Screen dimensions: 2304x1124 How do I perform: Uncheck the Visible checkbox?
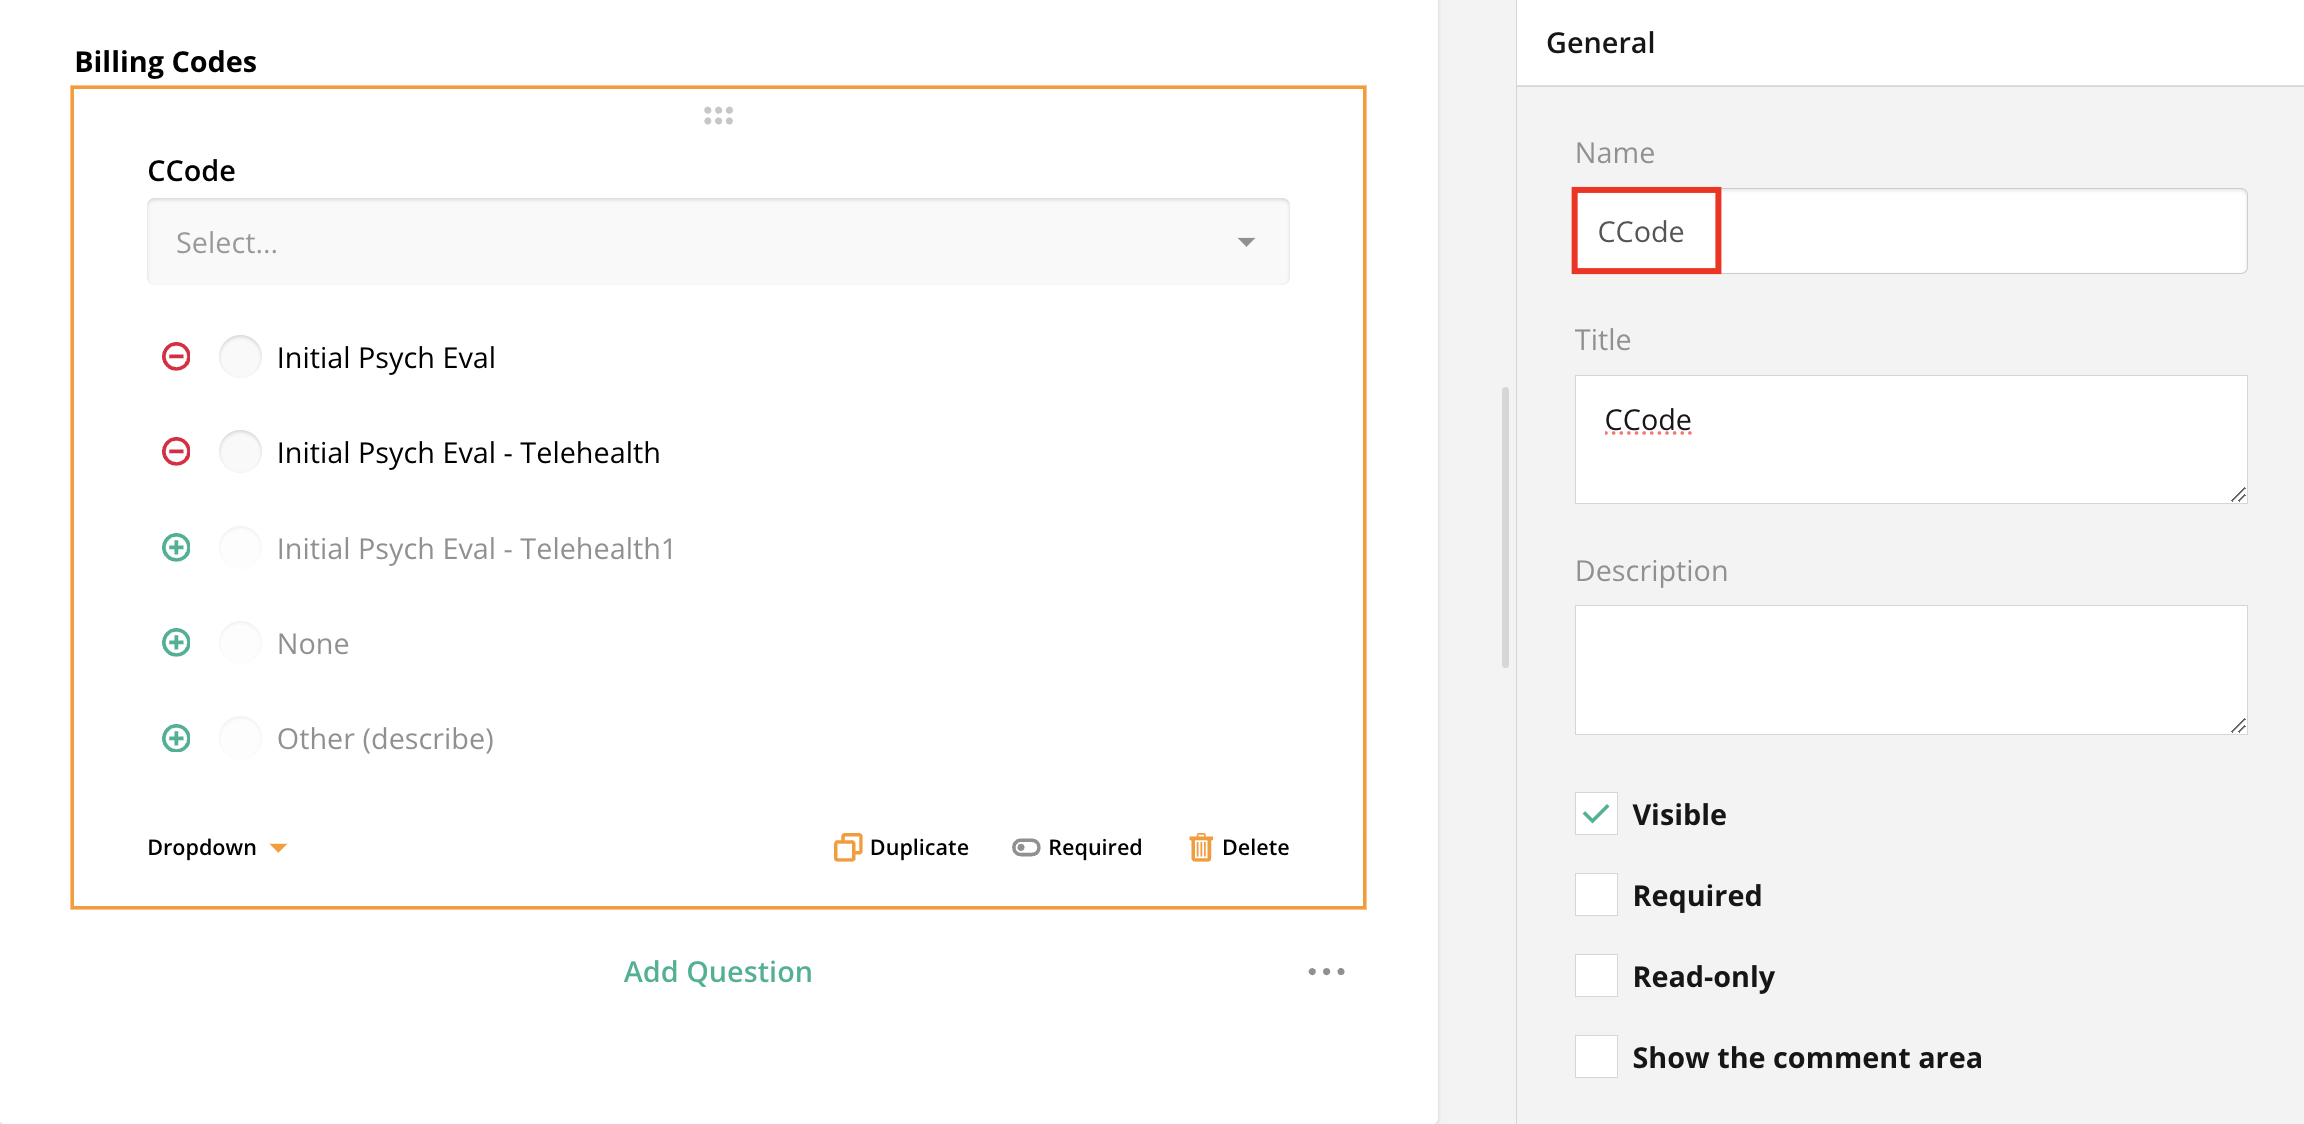(x=1596, y=814)
